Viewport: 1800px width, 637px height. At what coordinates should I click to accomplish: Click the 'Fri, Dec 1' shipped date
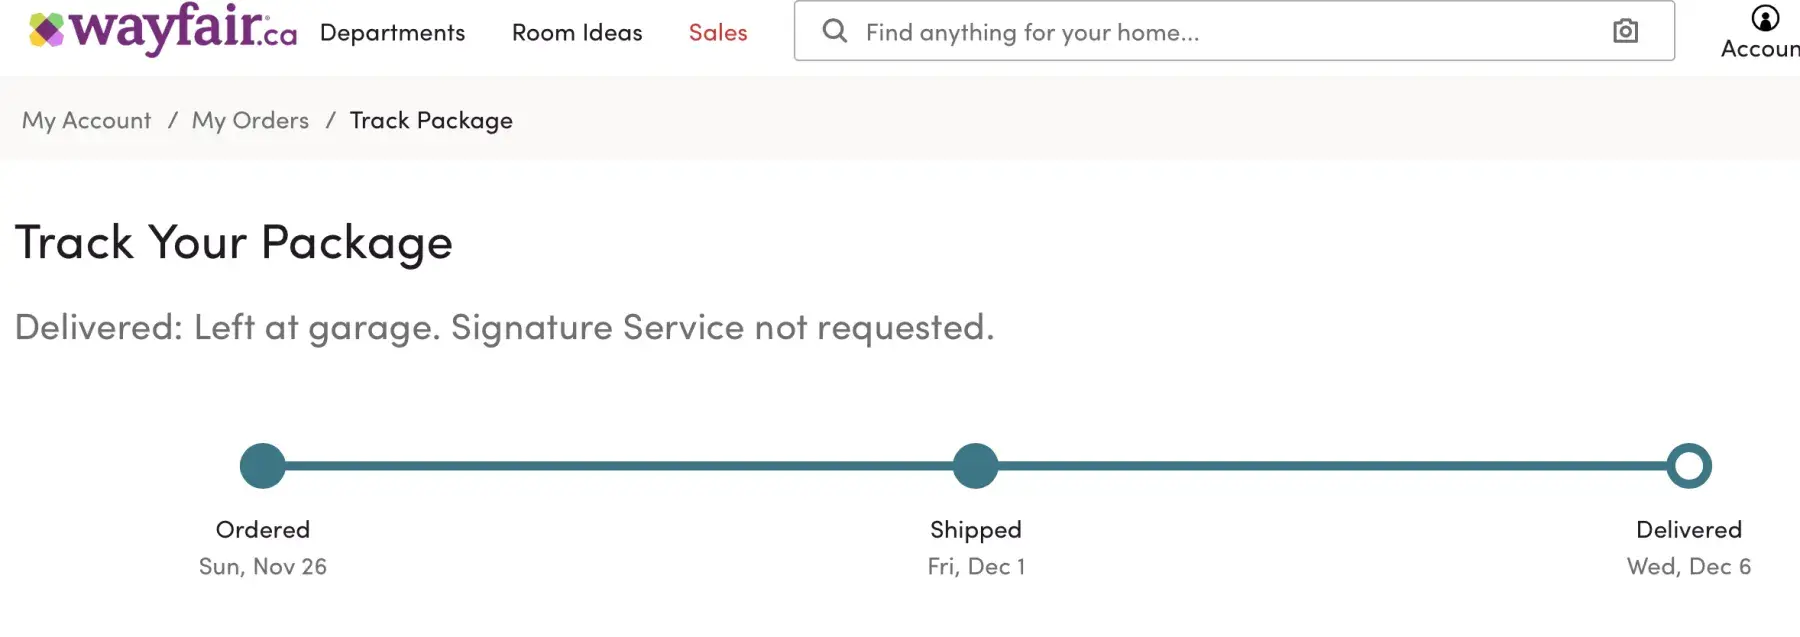click(x=976, y=567)
